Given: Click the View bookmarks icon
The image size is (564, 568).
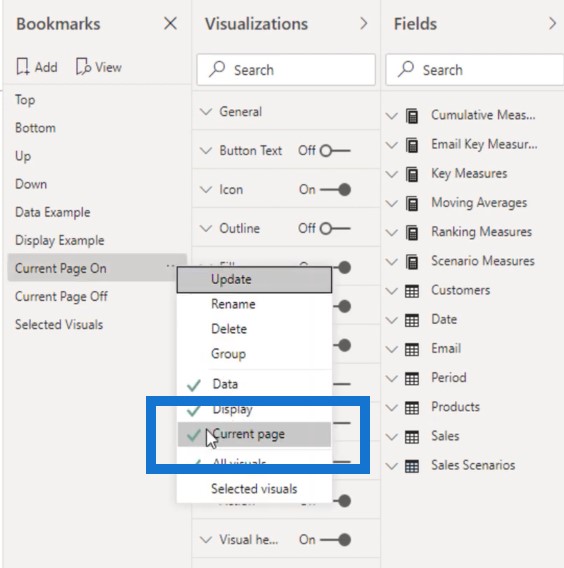Looking at the screenshot, I should pos(83,67).
